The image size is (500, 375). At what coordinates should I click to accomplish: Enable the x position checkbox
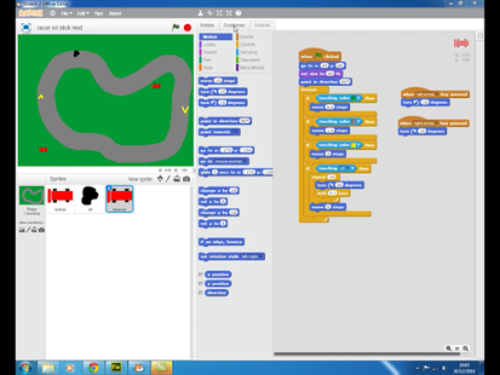(200, 274)
